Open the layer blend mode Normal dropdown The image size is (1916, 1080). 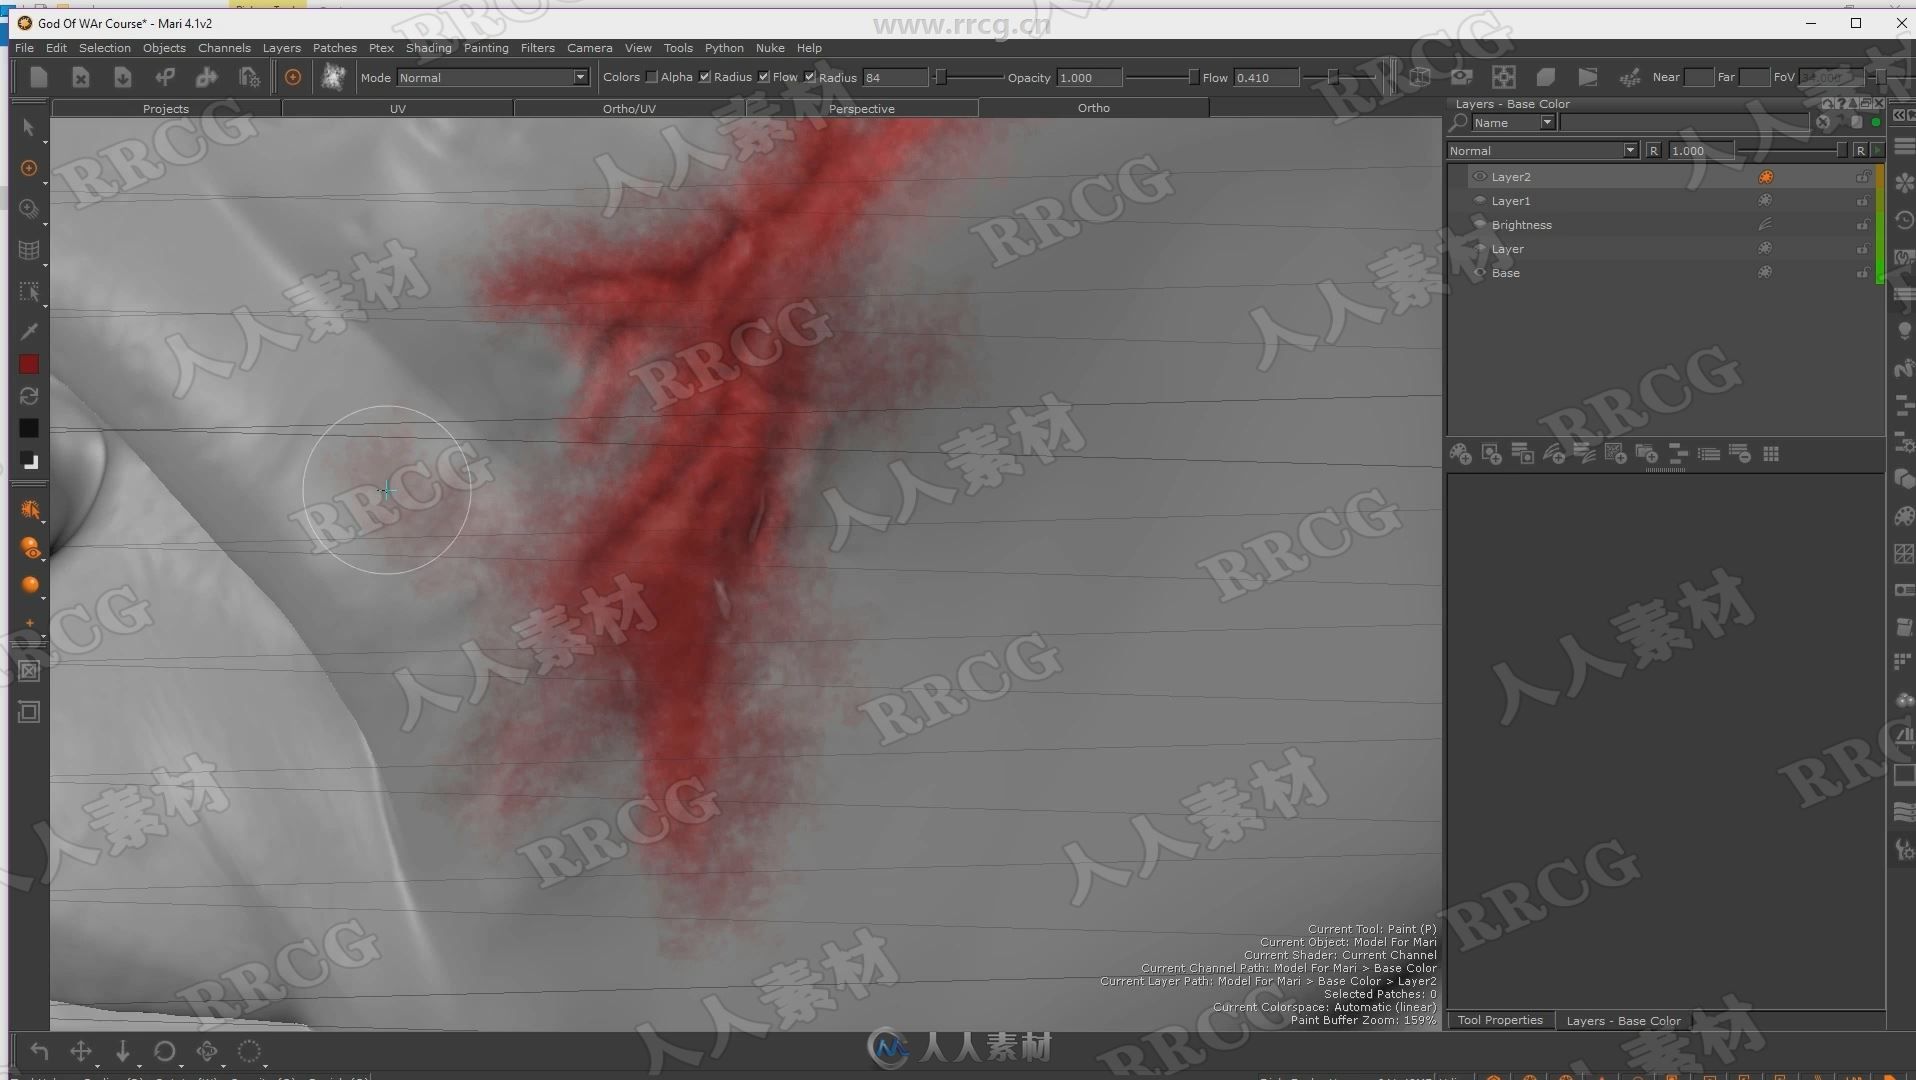pos(1542,151)
